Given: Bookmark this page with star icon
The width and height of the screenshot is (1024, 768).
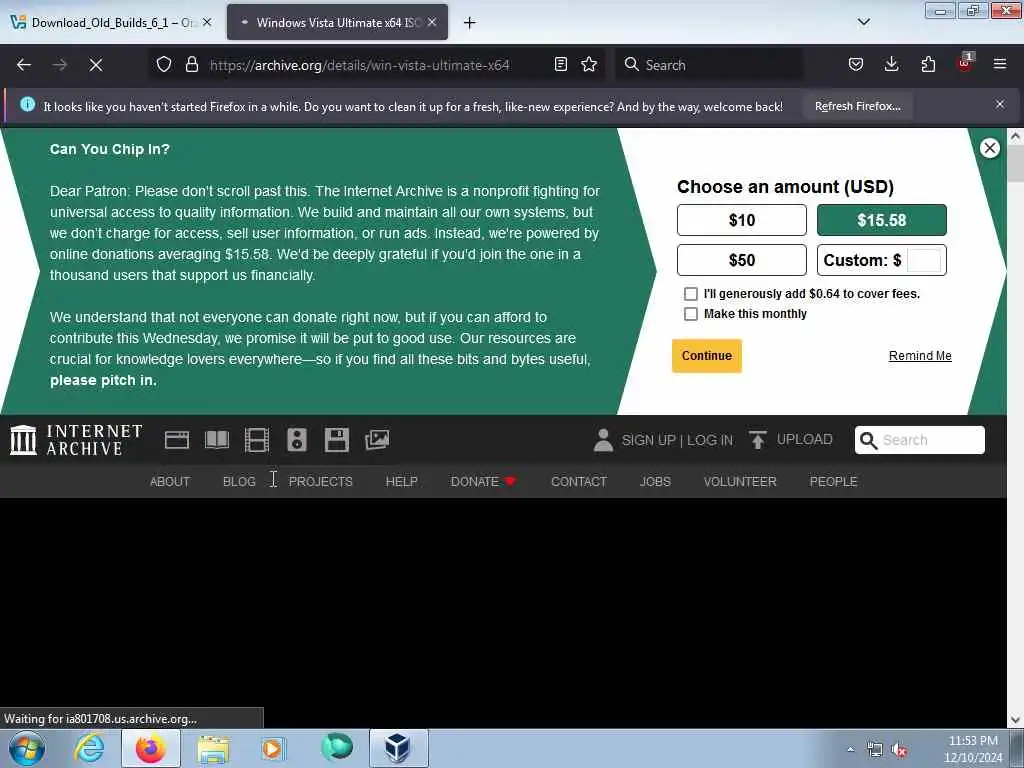Looking at the screenshot, I should point(589,65).
